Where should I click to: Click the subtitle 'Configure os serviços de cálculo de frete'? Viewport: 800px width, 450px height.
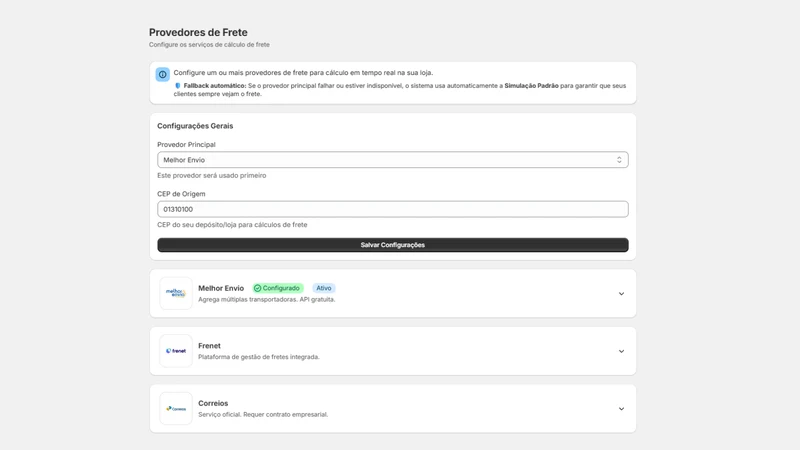(209, 45)
